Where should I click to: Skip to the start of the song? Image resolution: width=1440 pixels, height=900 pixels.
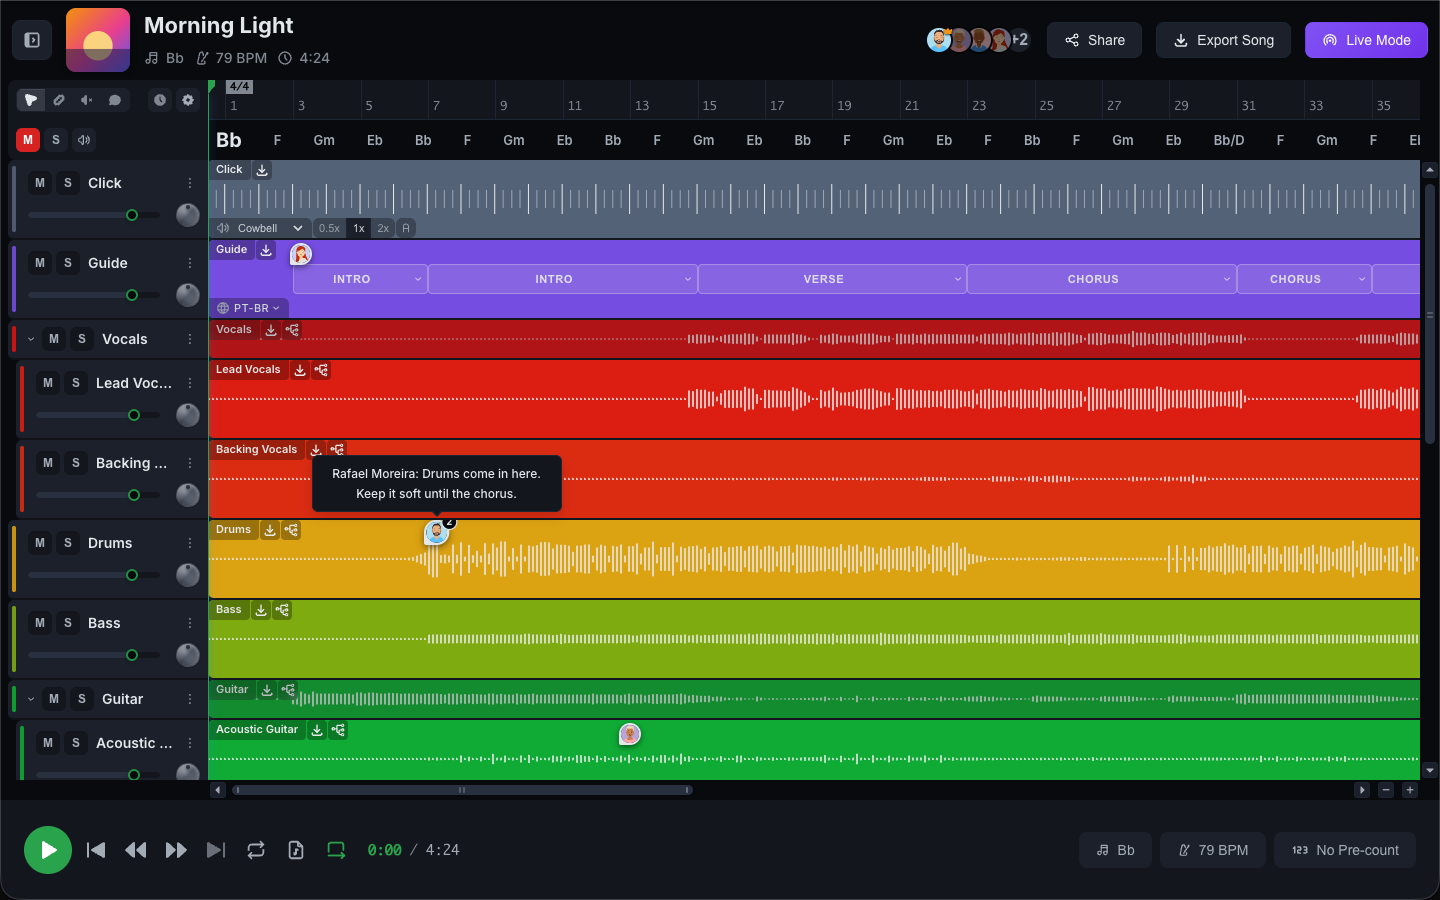96,850
